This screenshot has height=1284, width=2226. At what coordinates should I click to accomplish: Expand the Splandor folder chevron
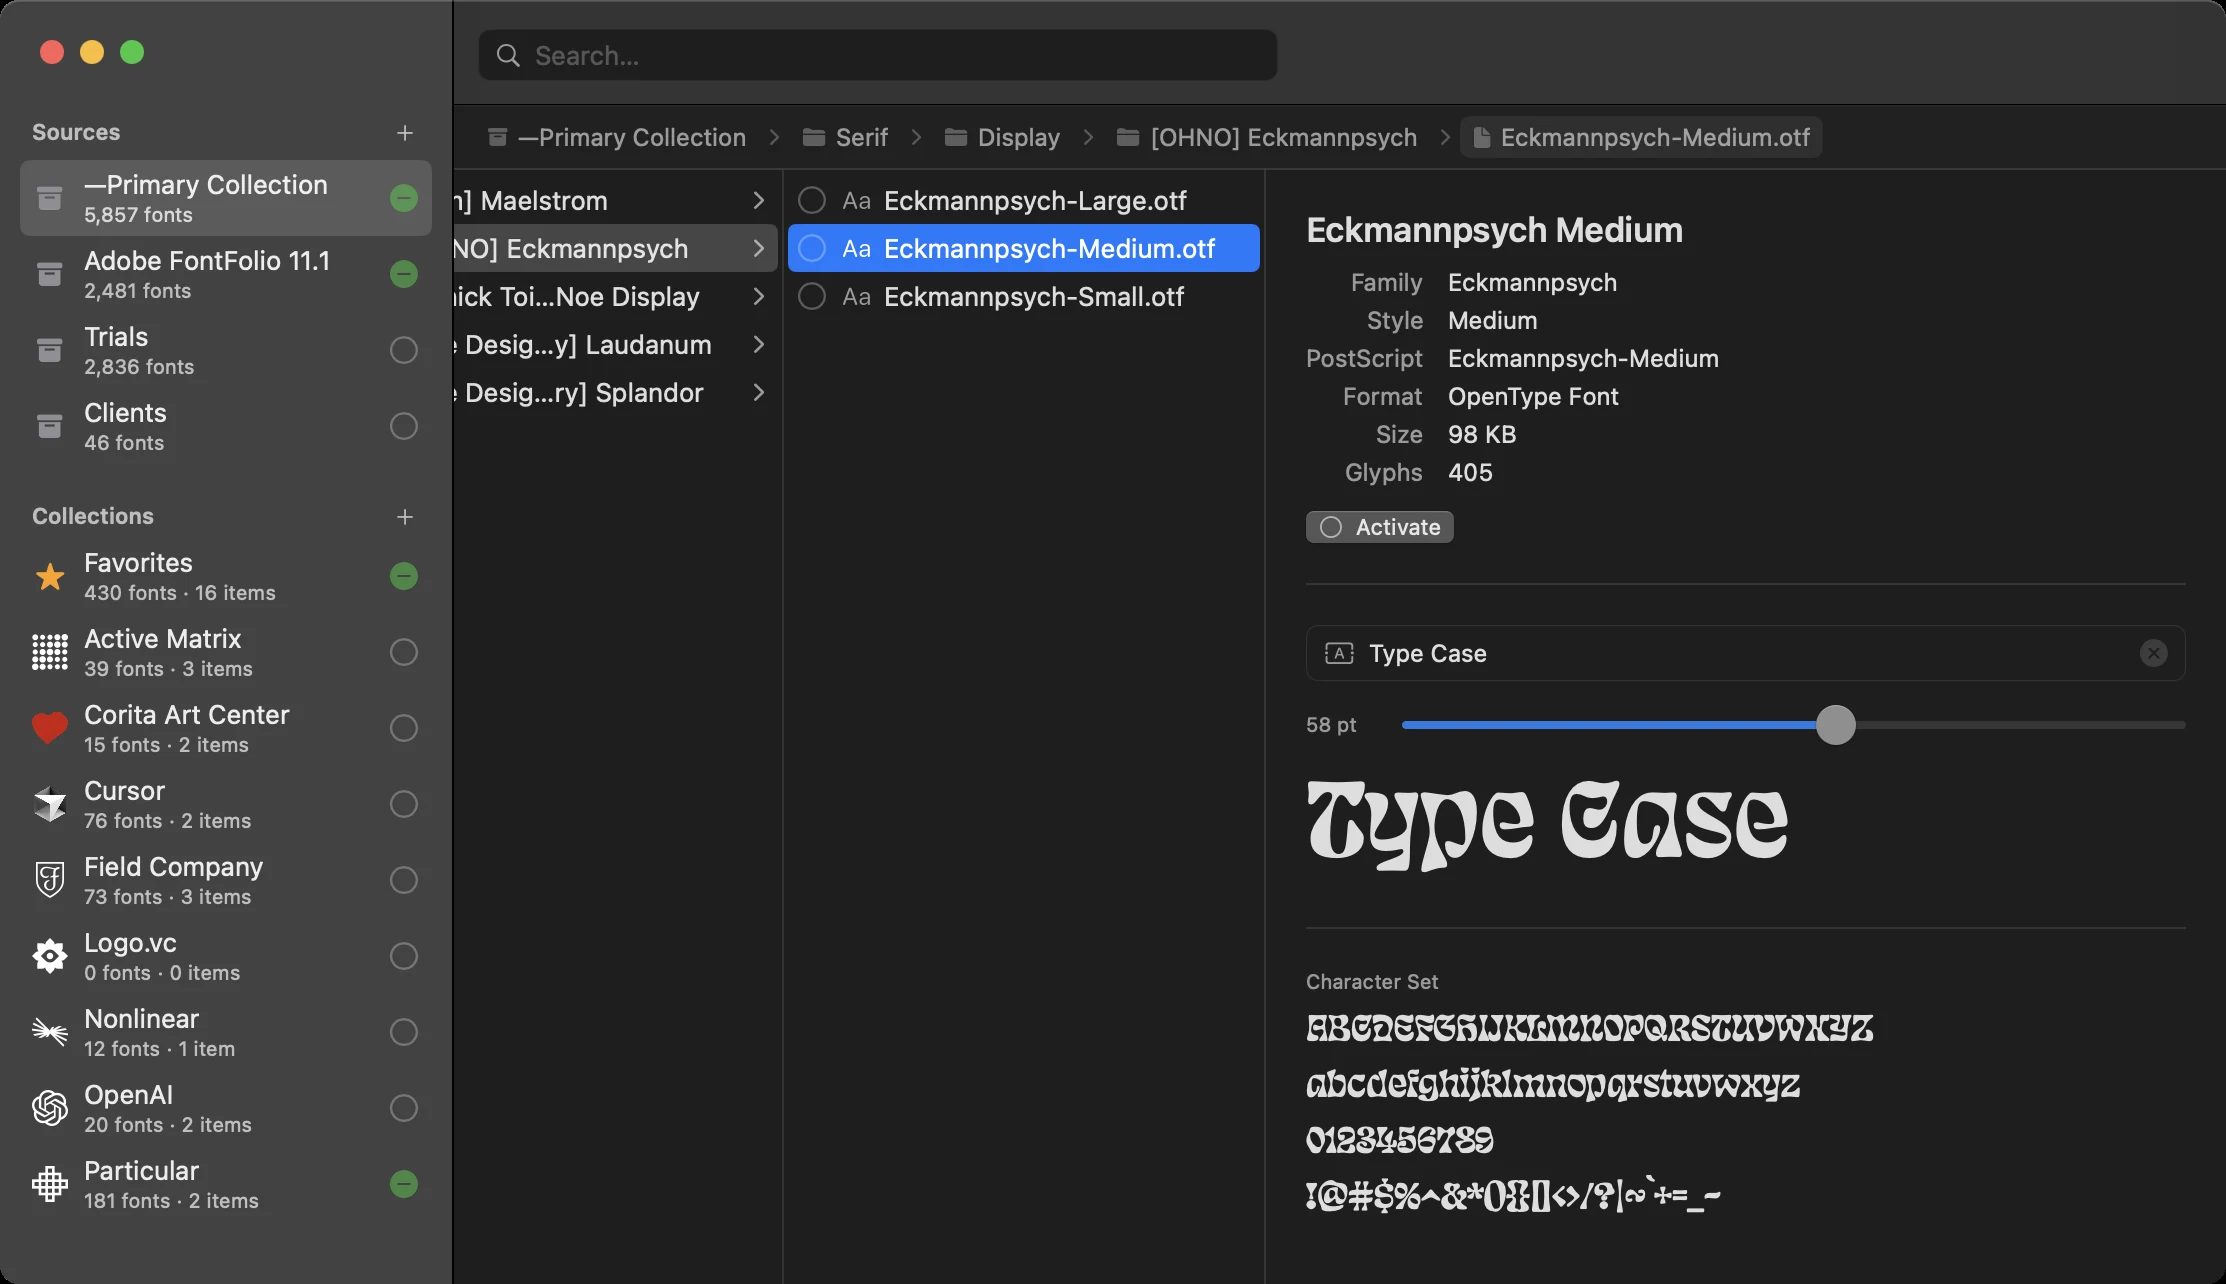(x=759, y=393)
